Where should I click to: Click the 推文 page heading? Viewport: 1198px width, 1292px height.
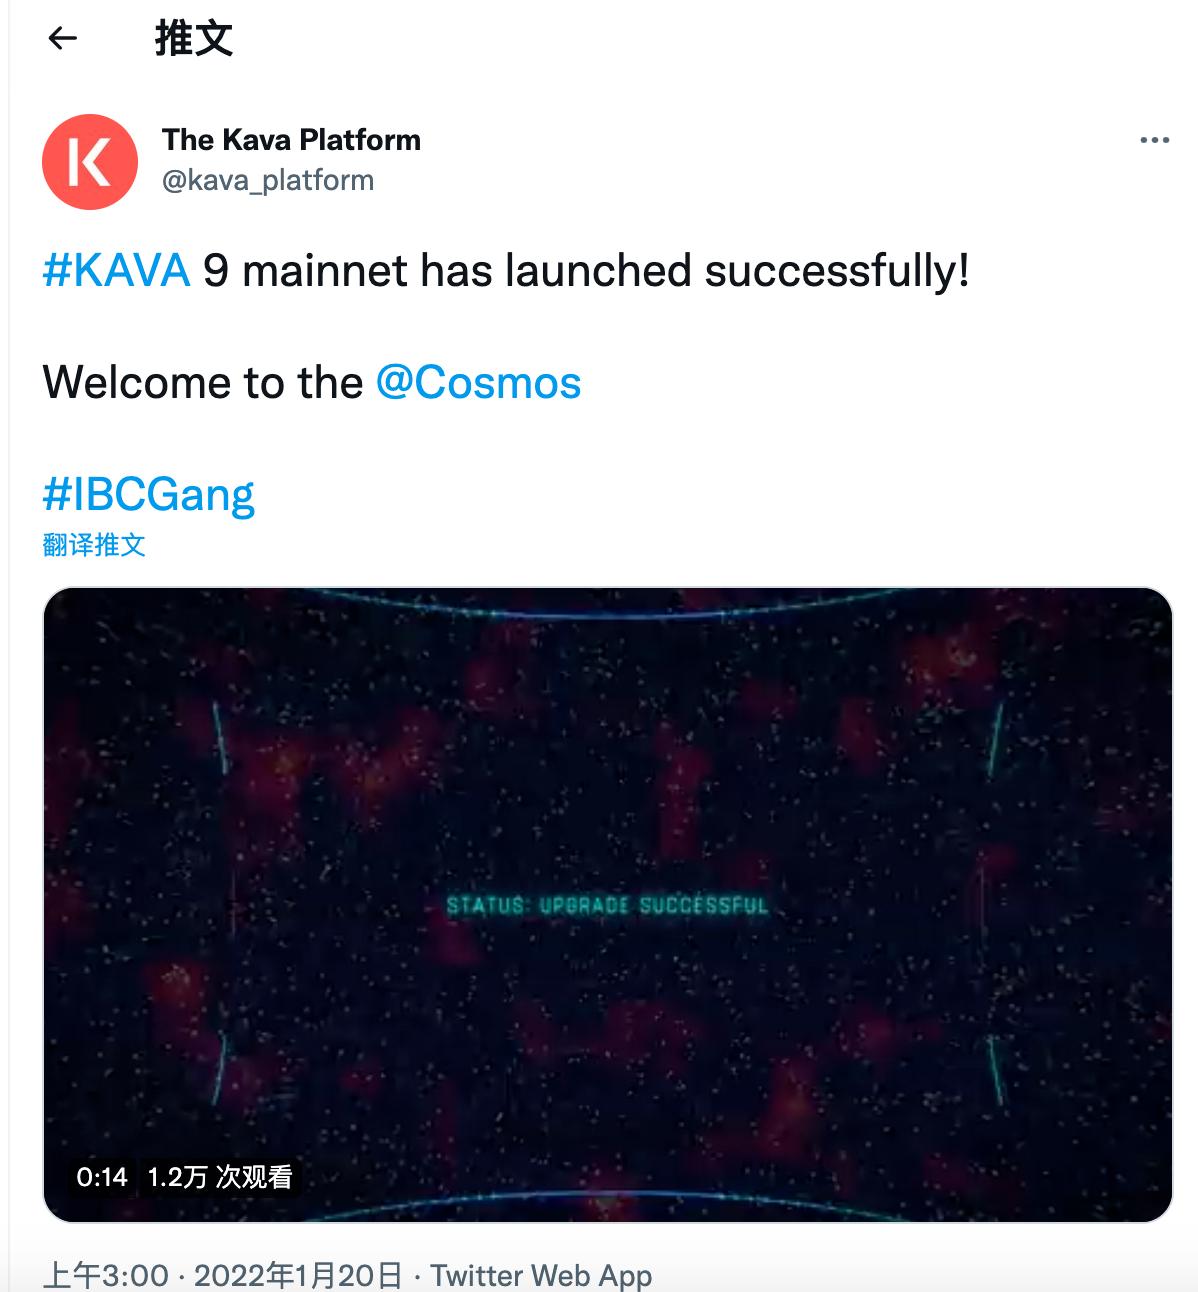(193, 39)
